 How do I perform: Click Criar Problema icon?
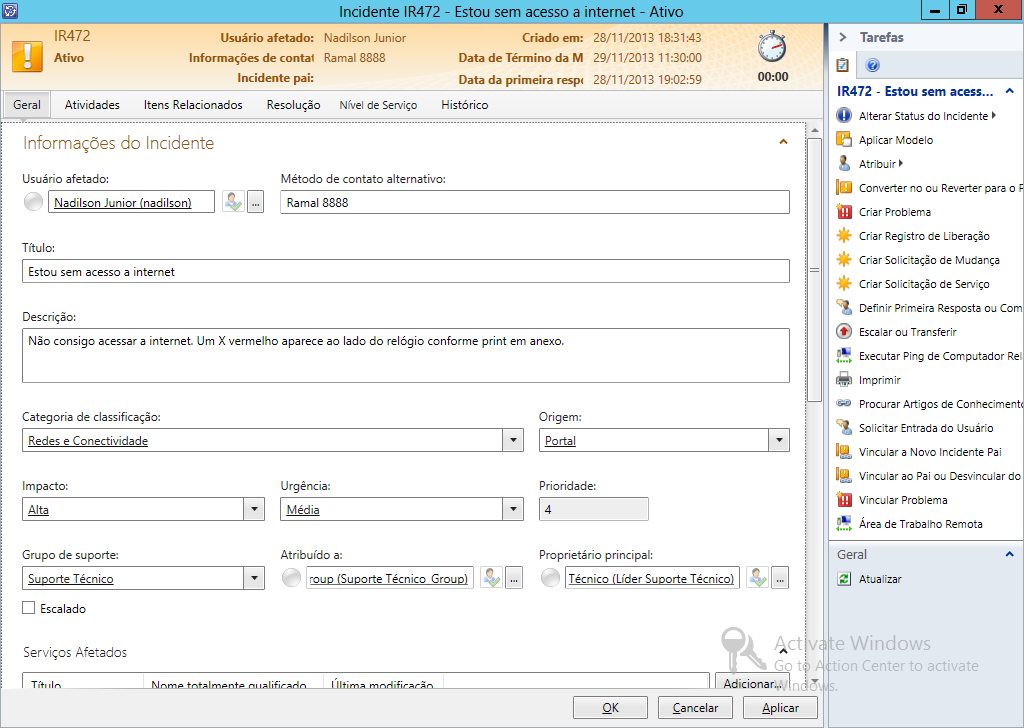click(844, 212)
